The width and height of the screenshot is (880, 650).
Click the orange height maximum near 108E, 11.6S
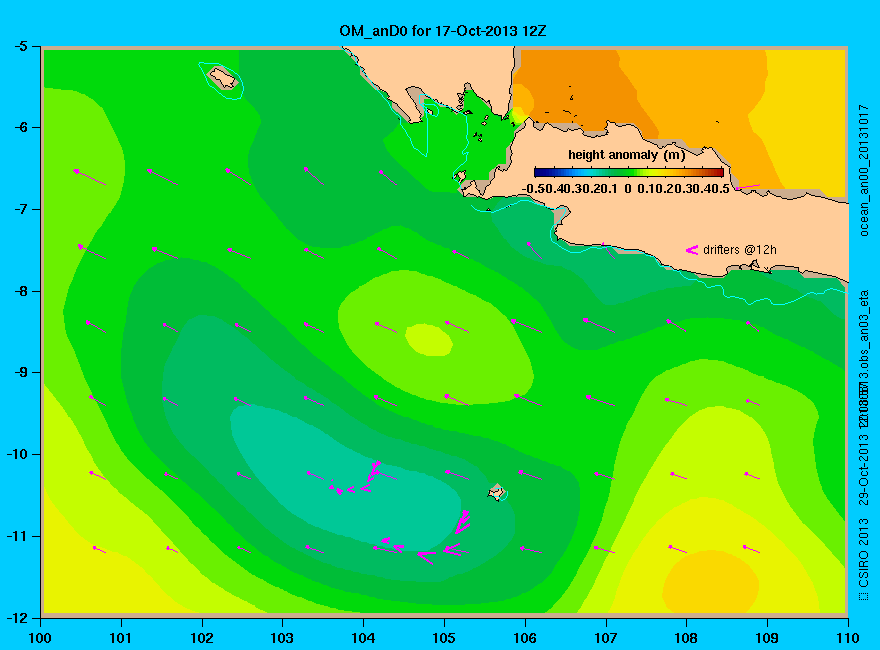[711, 583]
